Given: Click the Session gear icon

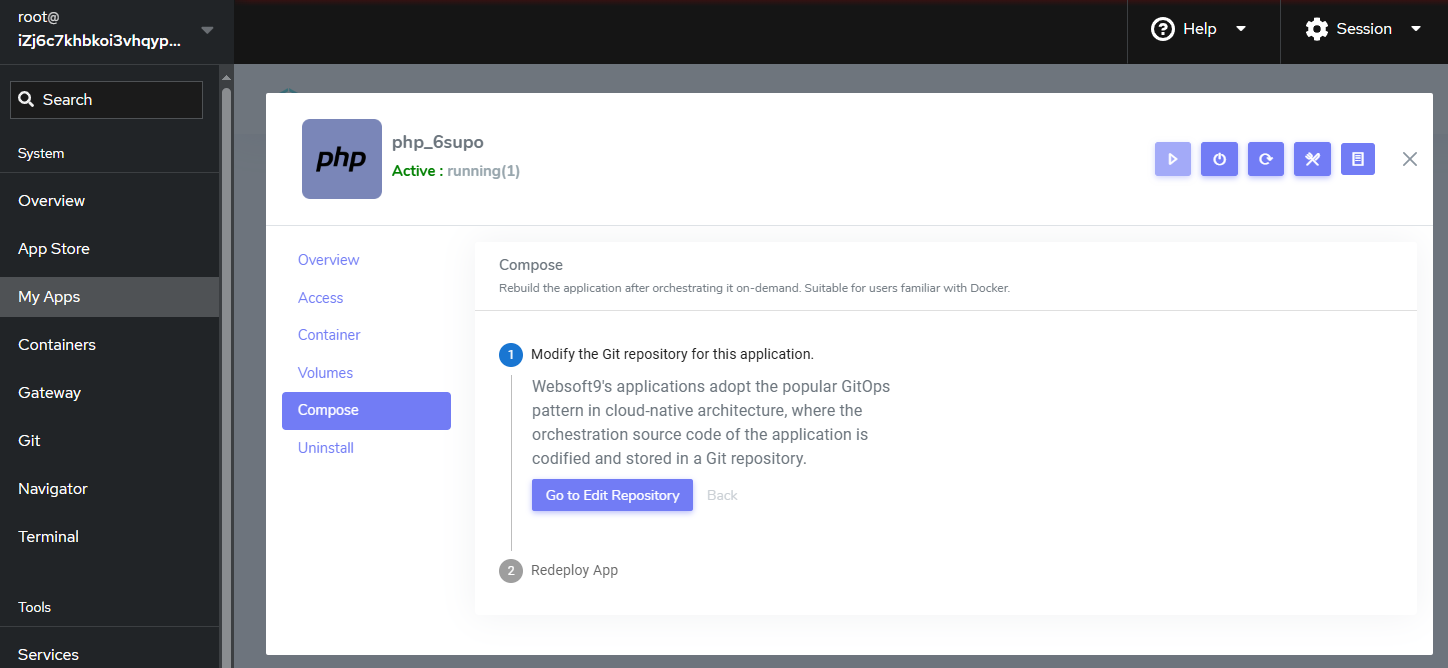Looking at the screenshot, I should point(1316,29).
